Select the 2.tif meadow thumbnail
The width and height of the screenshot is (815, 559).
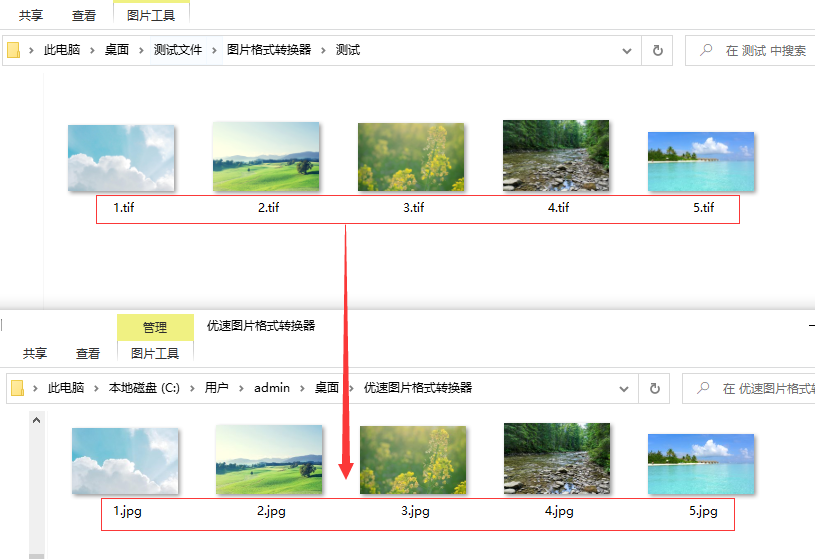[266, 157]
